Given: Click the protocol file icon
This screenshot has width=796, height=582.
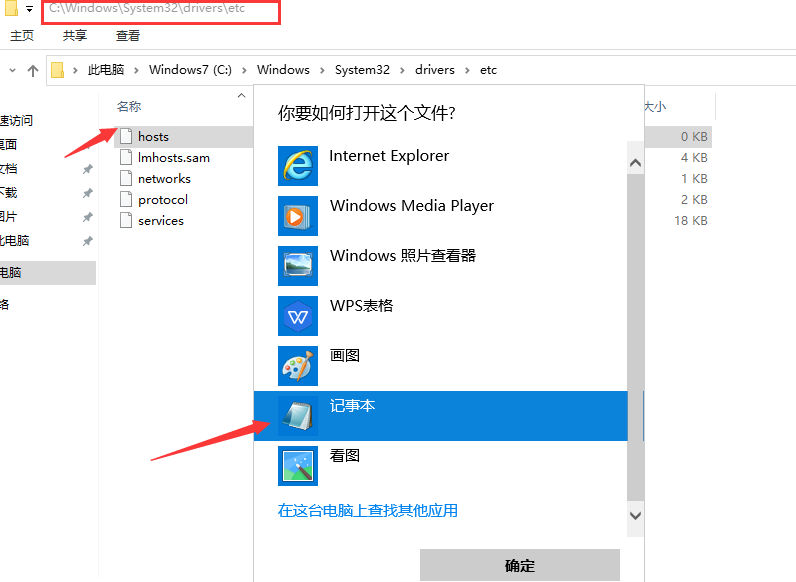Looking at the screenshot, I should click(x=126, y=200).
